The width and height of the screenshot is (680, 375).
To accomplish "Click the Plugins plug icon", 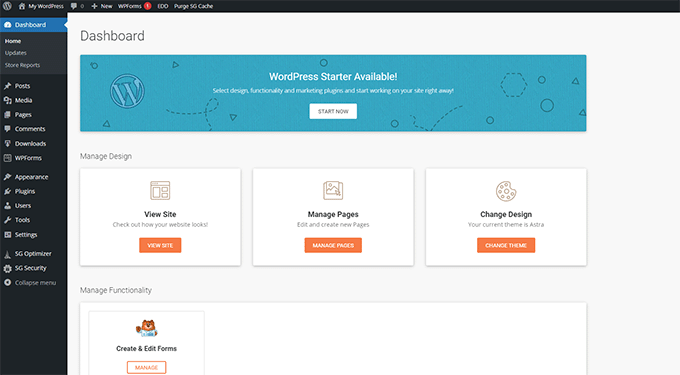I will click(x=7, y=191).
